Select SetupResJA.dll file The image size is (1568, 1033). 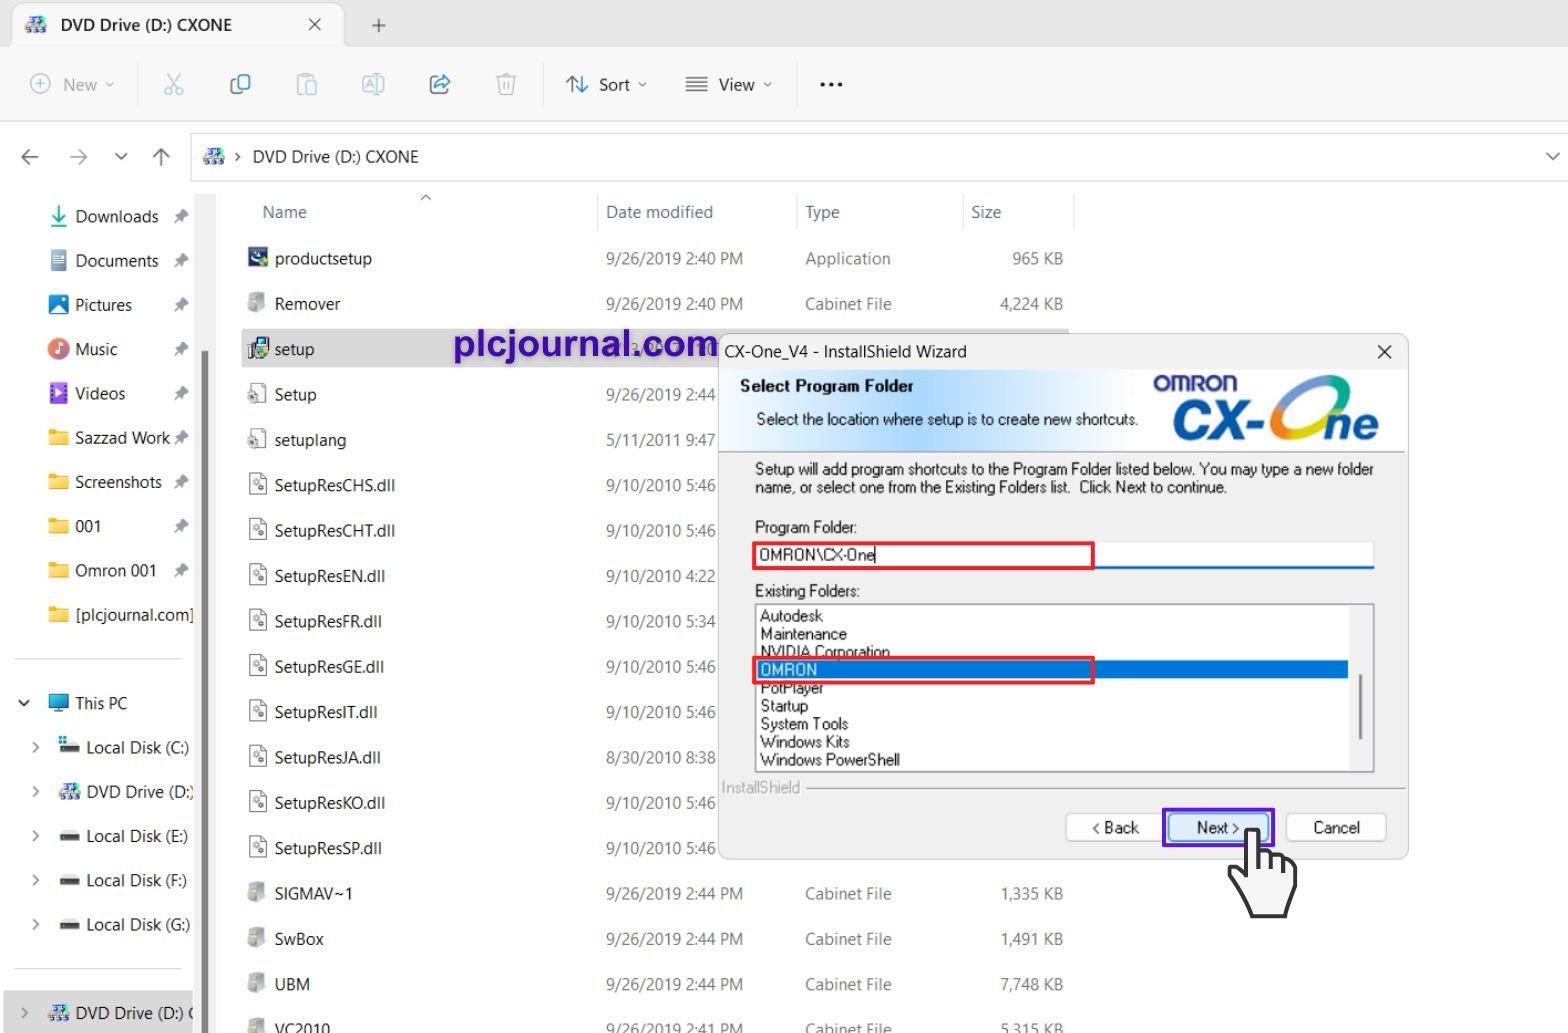point(327,758)
